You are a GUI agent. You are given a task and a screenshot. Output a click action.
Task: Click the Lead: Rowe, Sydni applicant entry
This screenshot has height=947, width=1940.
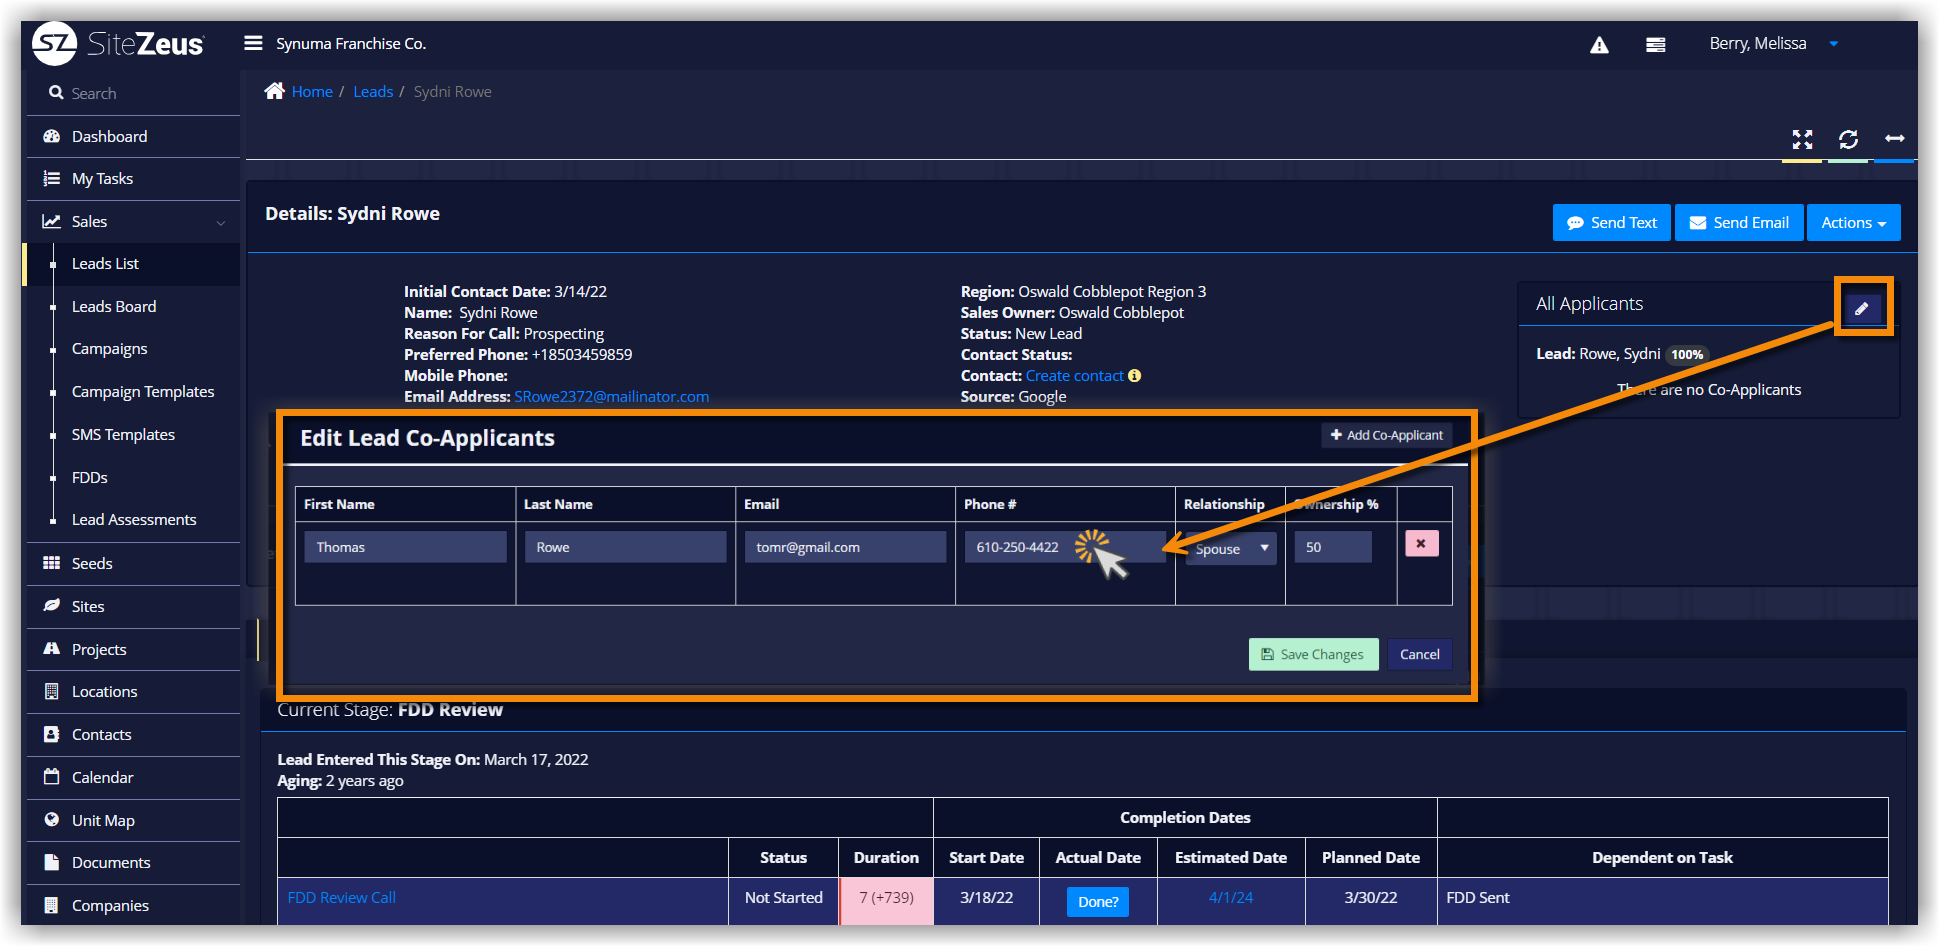pyautogui.click(x=1598, y=354)
